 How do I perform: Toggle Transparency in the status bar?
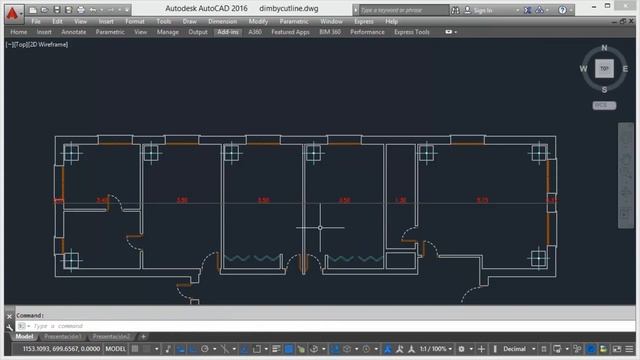coord(289,349)
